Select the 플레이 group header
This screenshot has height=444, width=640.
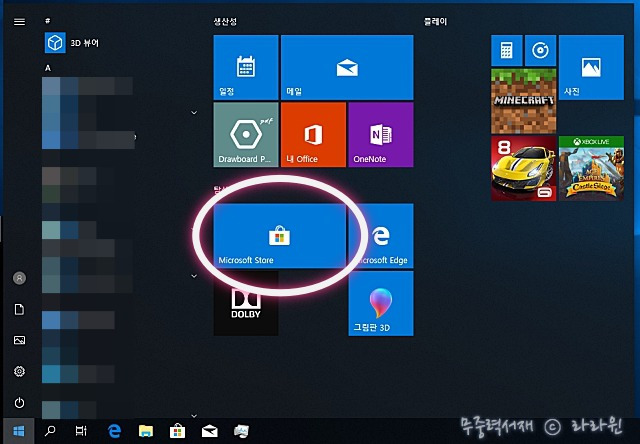(436, 22)
